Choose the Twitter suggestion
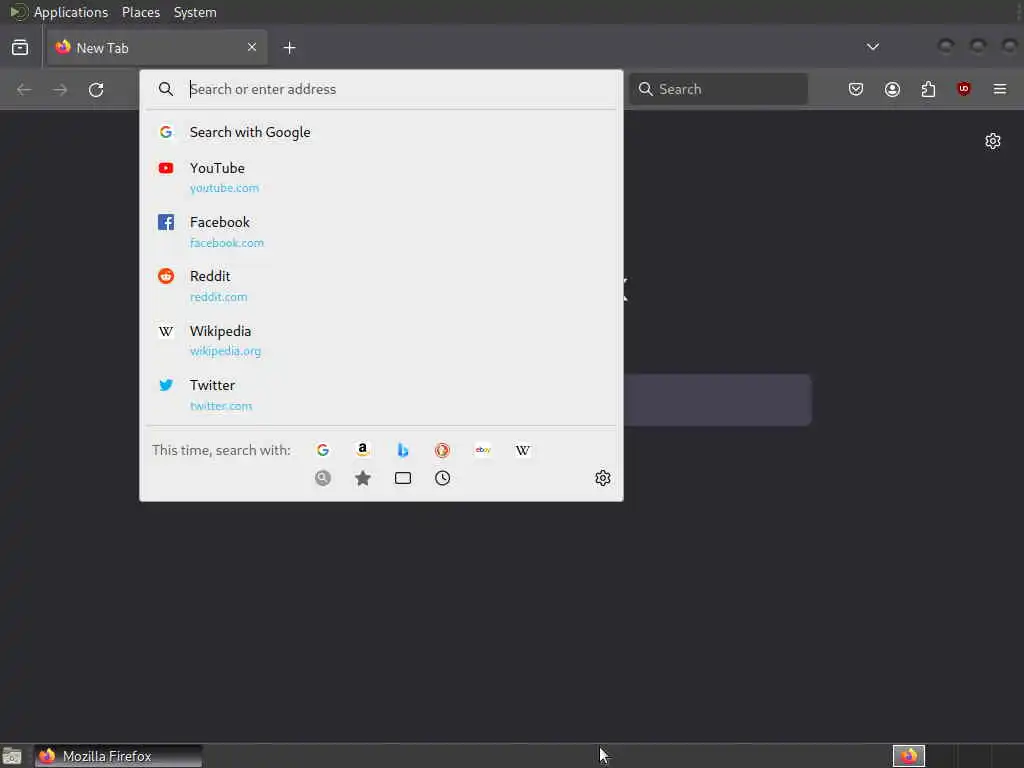The height and width of the screenshot is (768, 1024). pos(381,395)
